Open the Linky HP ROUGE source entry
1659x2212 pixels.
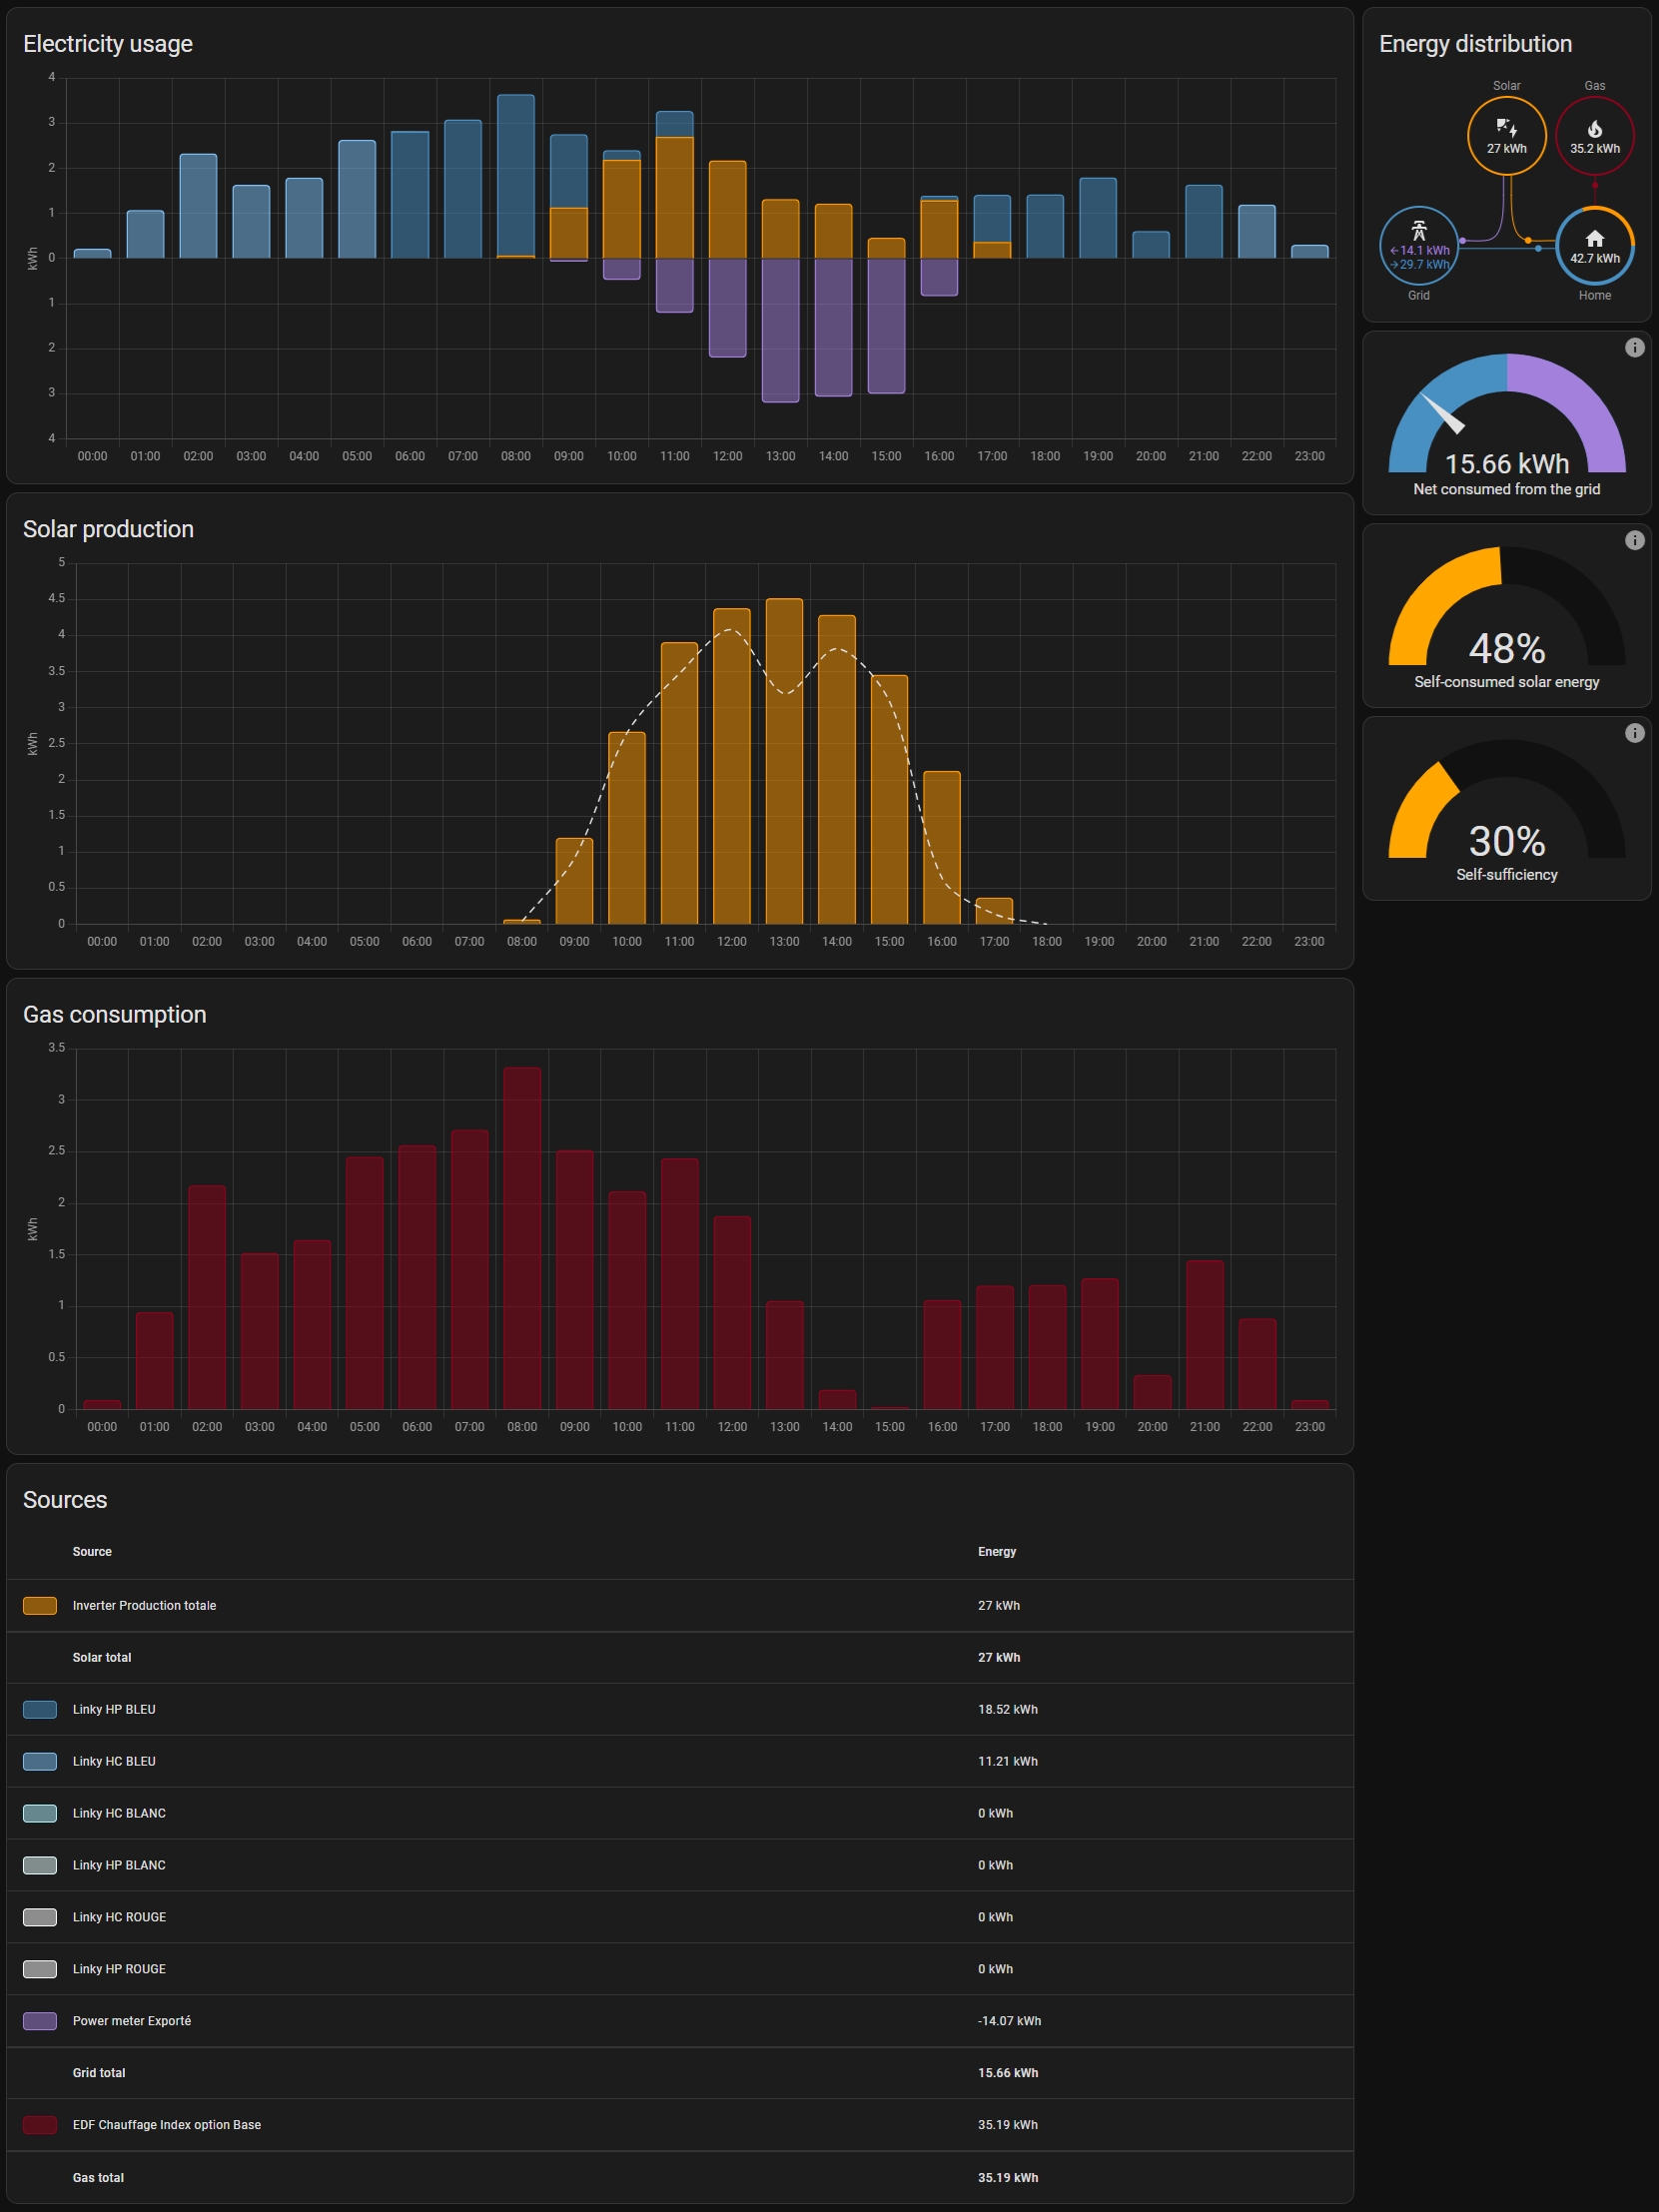pyautogui.click(x=119, y=1969)
